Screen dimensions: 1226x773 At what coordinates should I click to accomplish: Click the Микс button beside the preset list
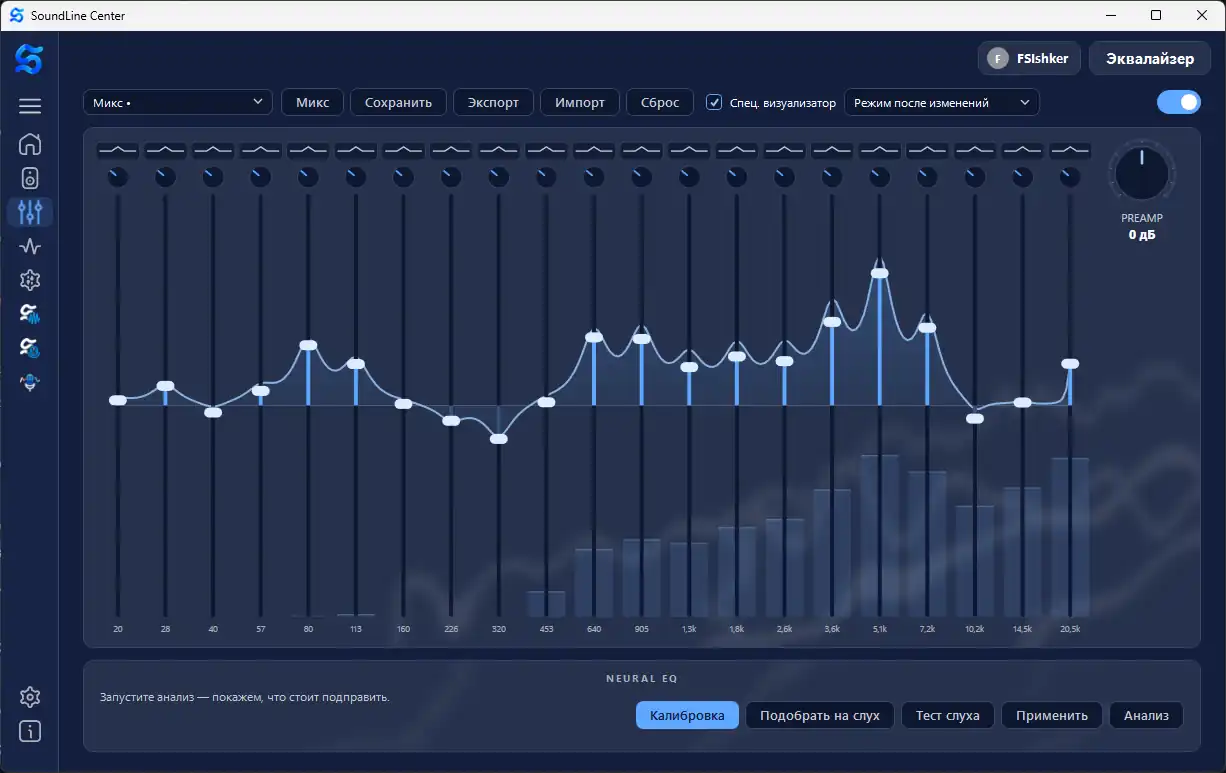pyautogui.click(x=313, y=102)
